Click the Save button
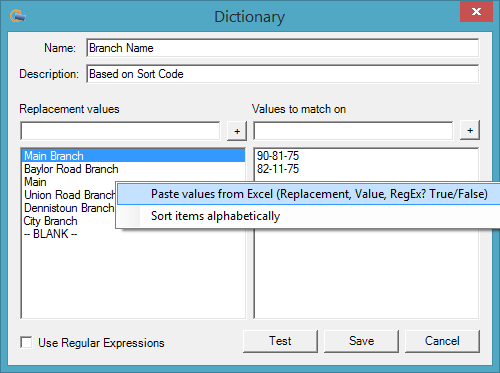Image resolution: width=500 pixels, height=373 pixels. (361, 341)
